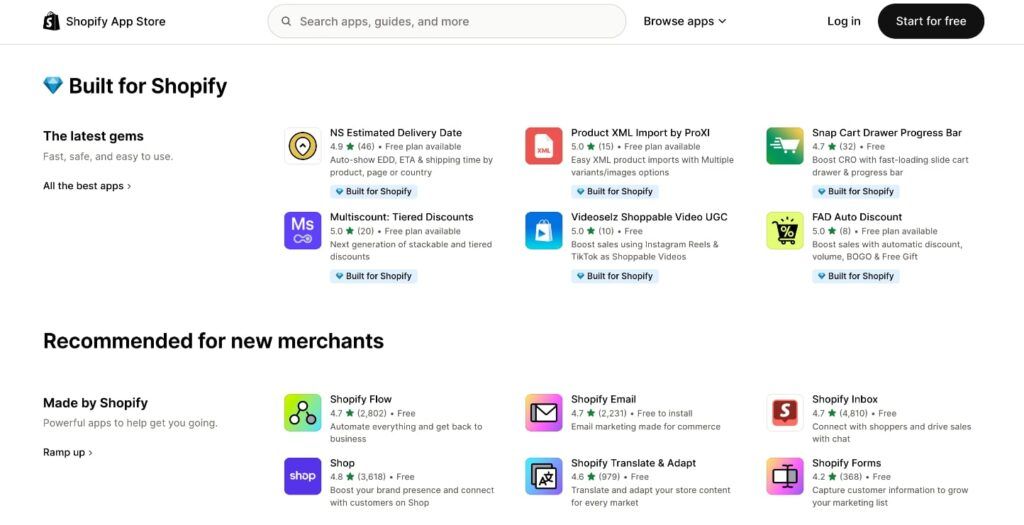Open the purple Shop app icon
1024x525 pixels.
302,476
